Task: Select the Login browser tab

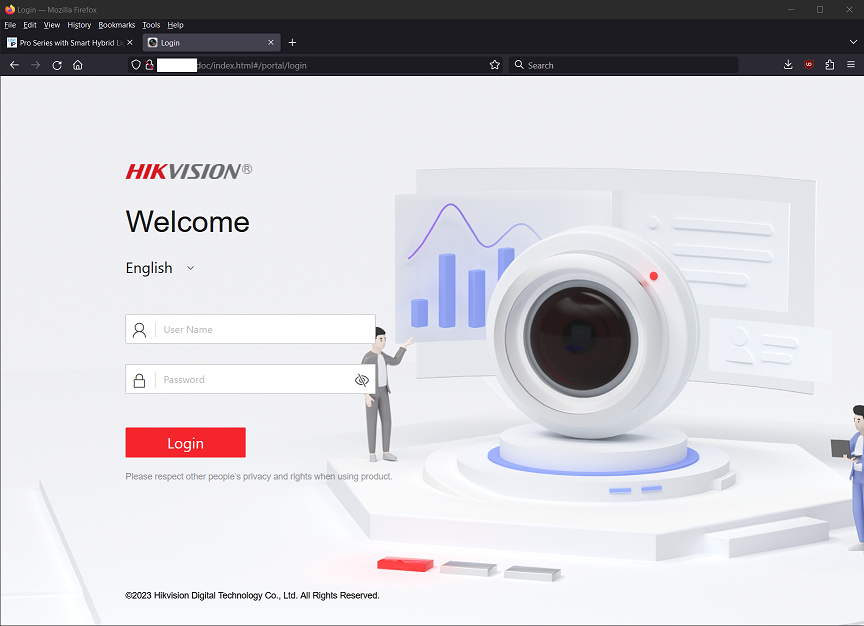Action: 211,42
